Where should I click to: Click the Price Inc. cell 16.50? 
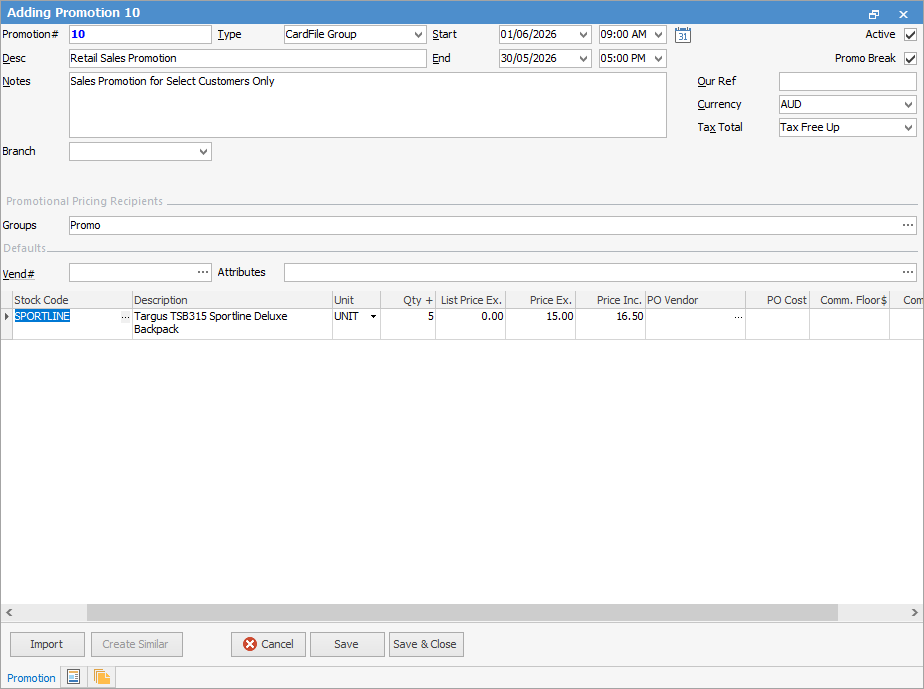coord(610,323)
